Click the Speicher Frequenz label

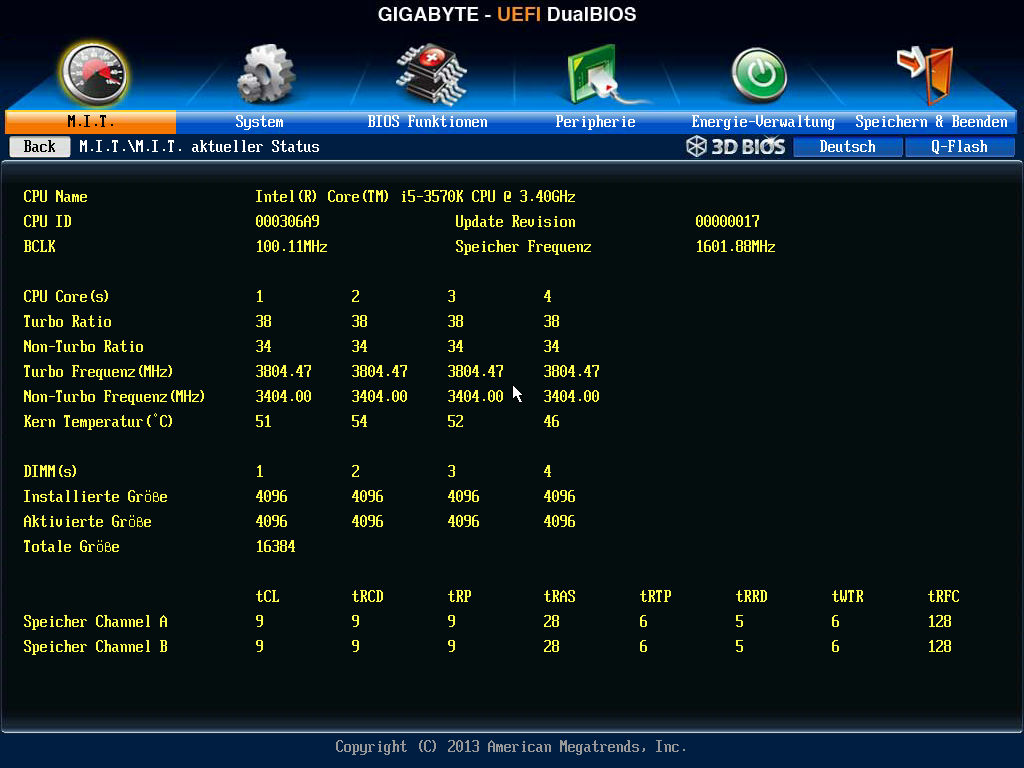click(523, 246)
